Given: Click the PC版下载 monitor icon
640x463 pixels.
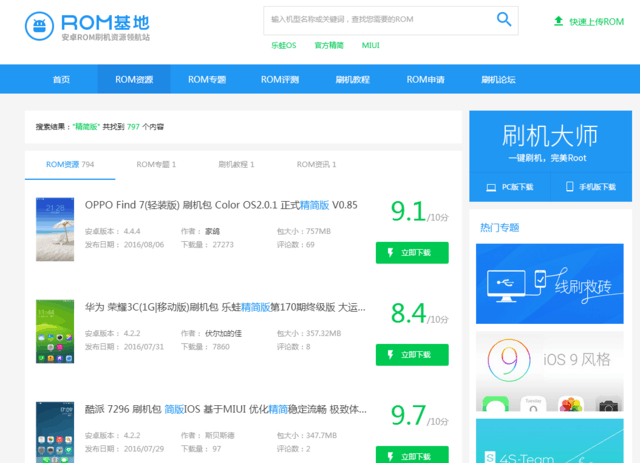Looking at the screenshot, I should coord(491,187).
